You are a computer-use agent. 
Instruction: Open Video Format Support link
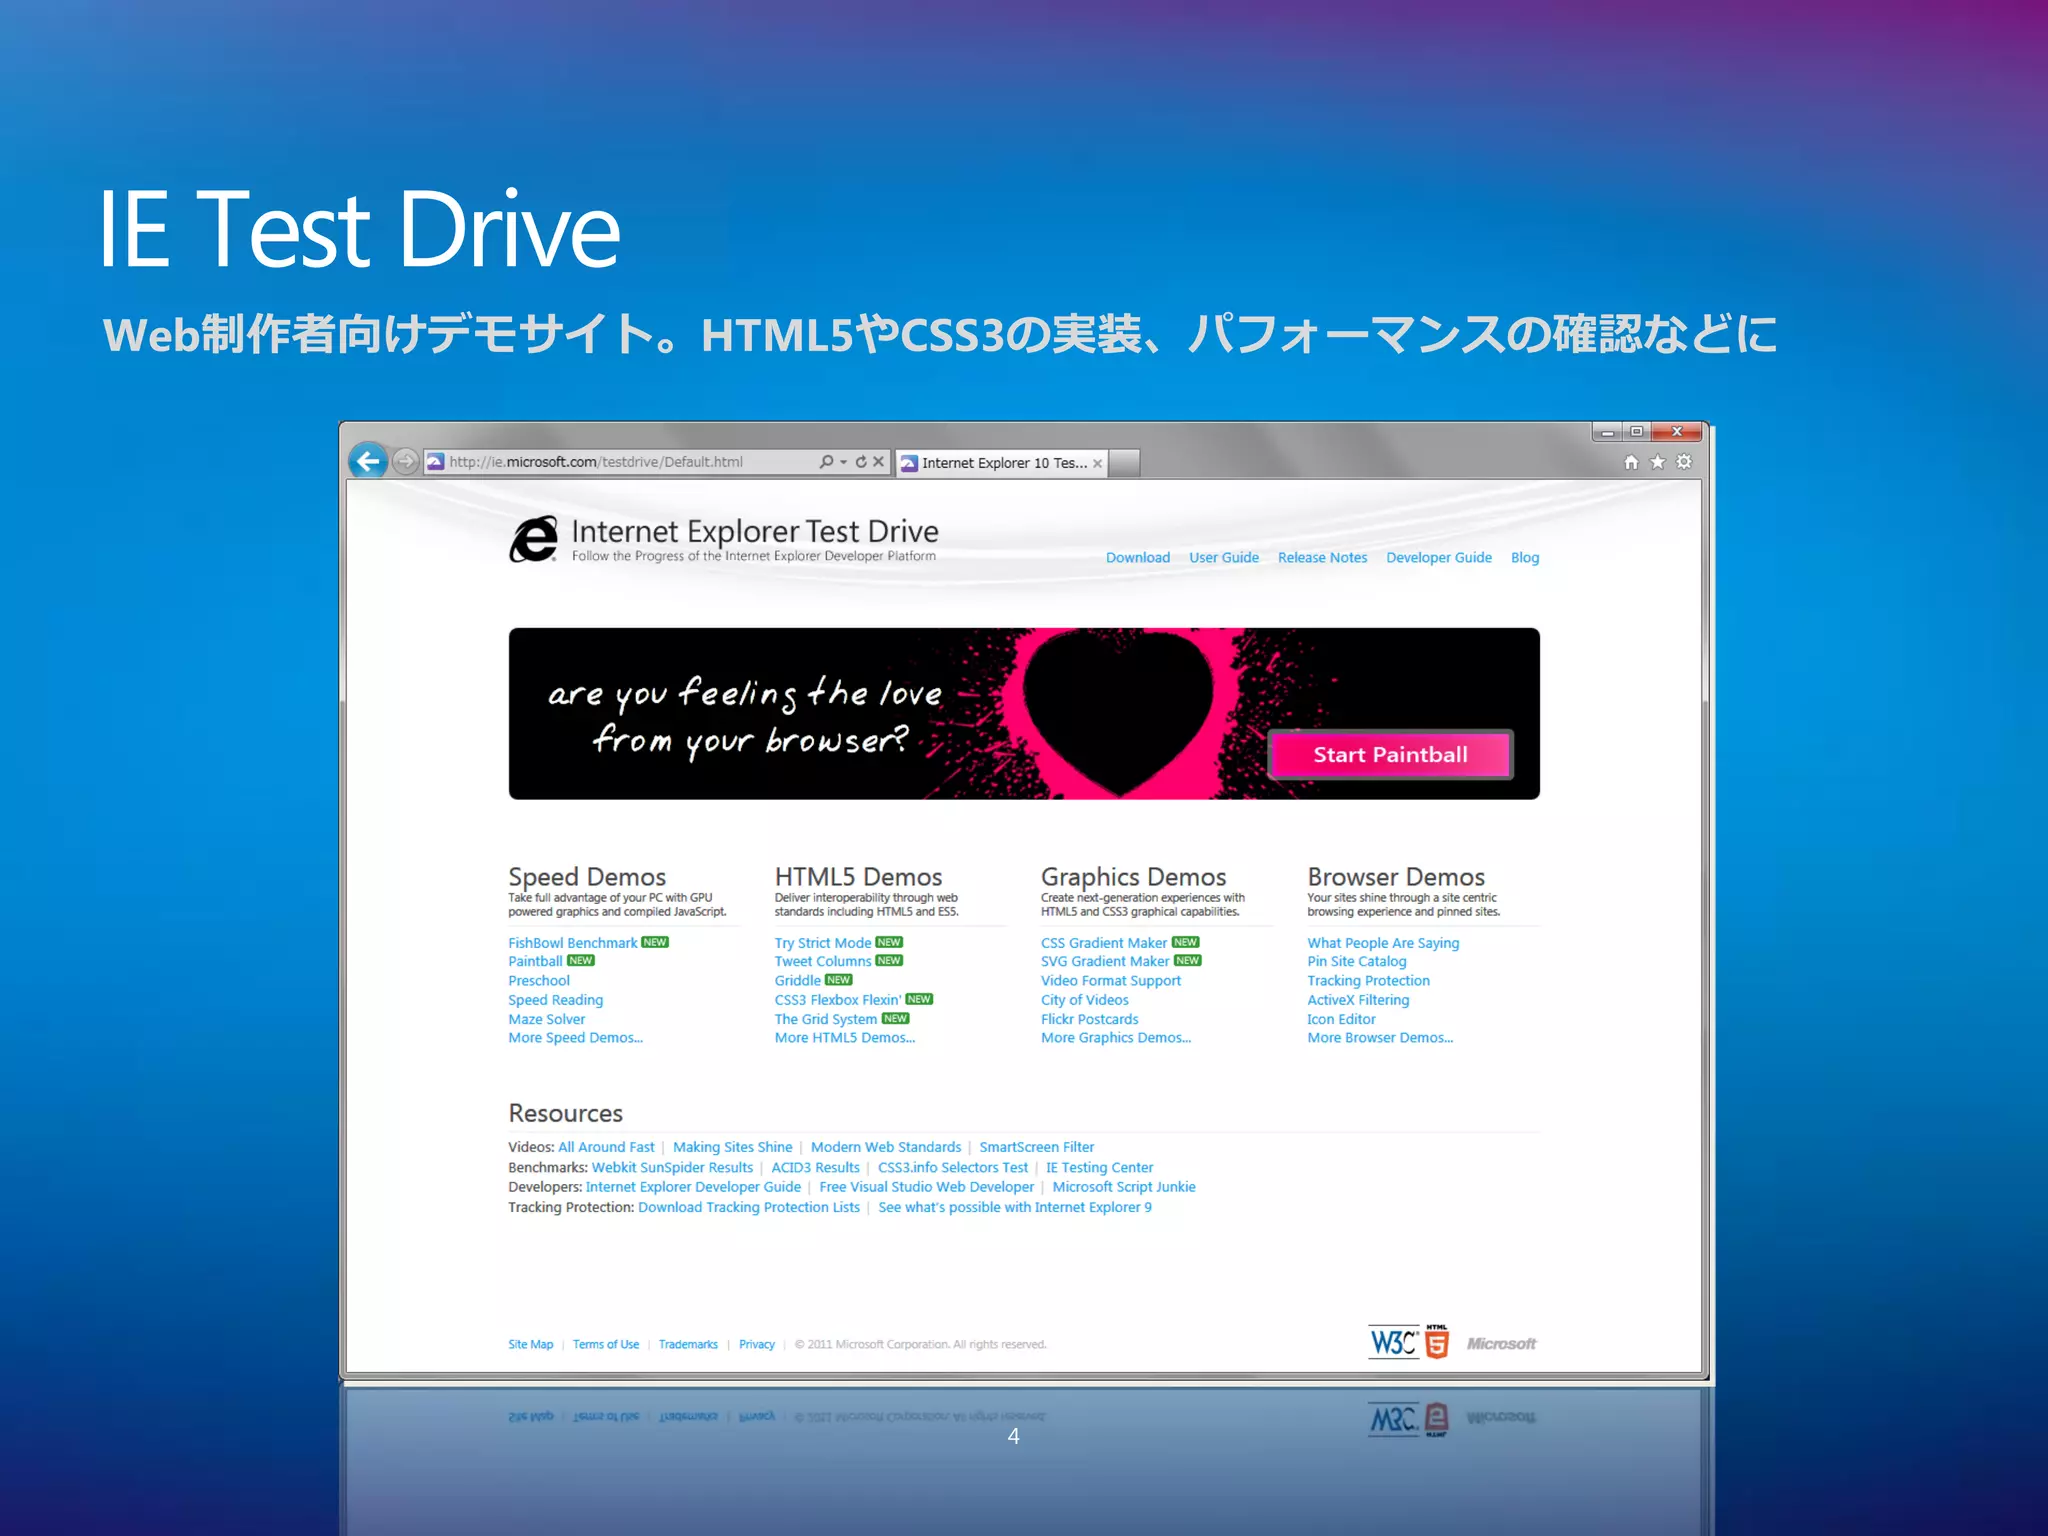pyautogui.click(x=1110, y=981)
